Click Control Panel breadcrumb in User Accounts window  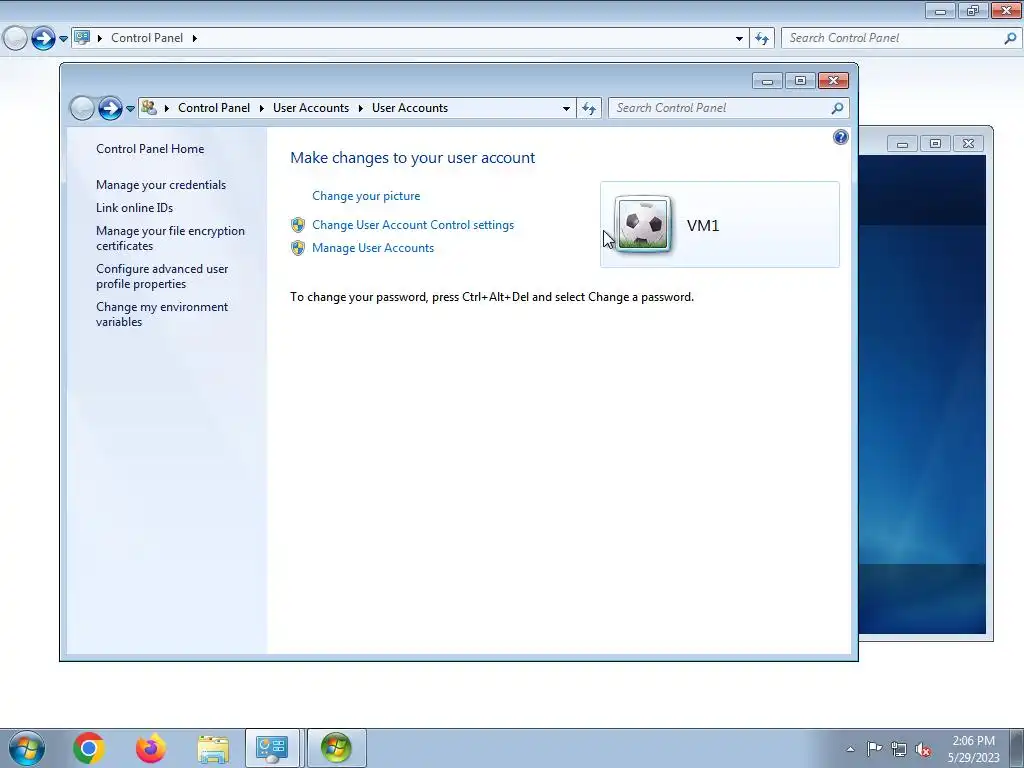point(214,108)
